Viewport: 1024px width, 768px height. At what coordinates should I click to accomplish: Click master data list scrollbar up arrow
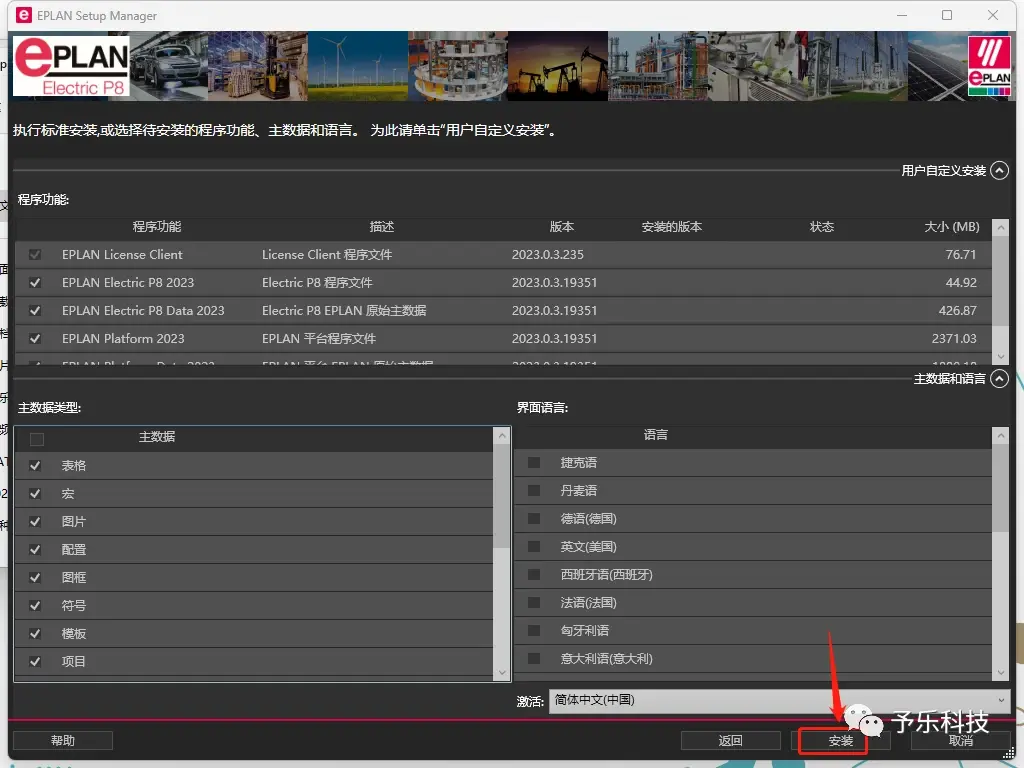tap(502, 435)
